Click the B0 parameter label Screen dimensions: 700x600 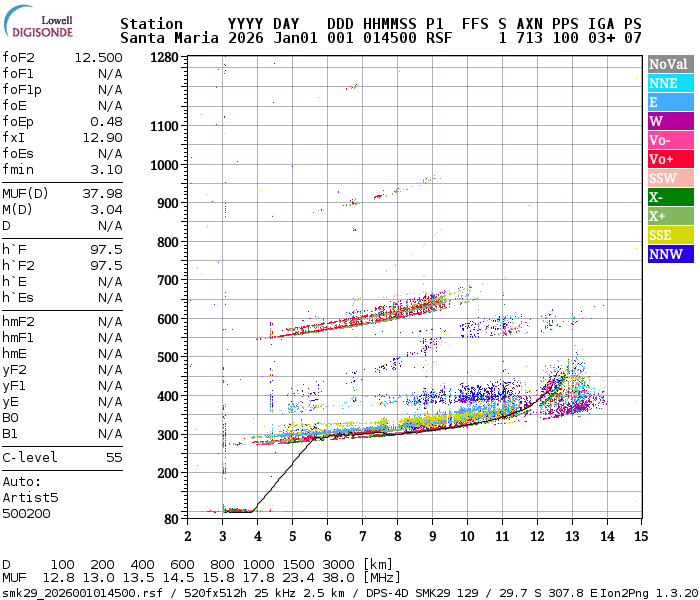(10, 418)
